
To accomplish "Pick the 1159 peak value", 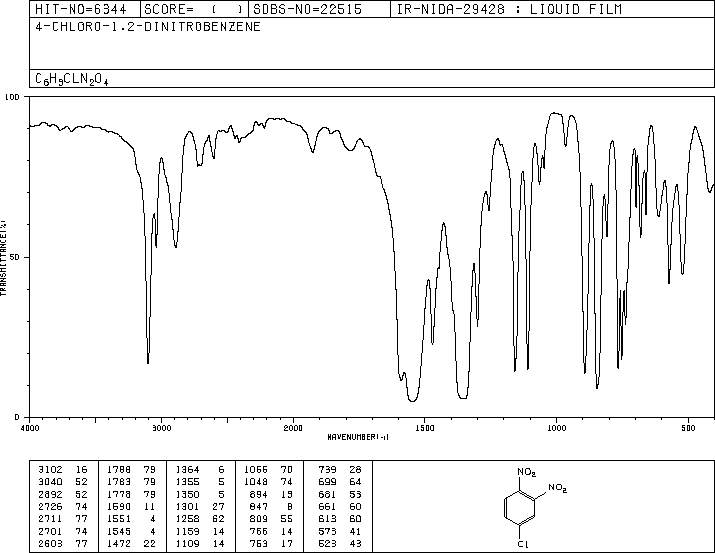I will [x=200, y=531].
